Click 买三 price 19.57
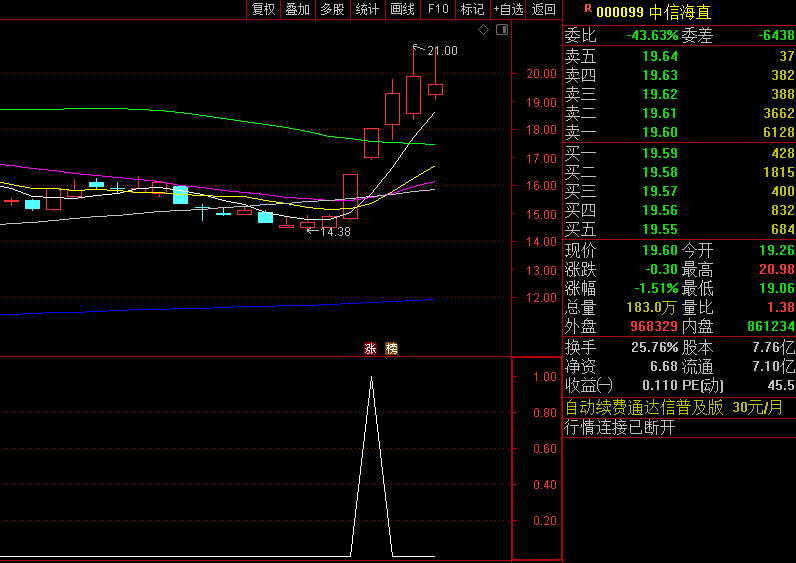This screenshot has width=796, height=563. tap(660, 191)
